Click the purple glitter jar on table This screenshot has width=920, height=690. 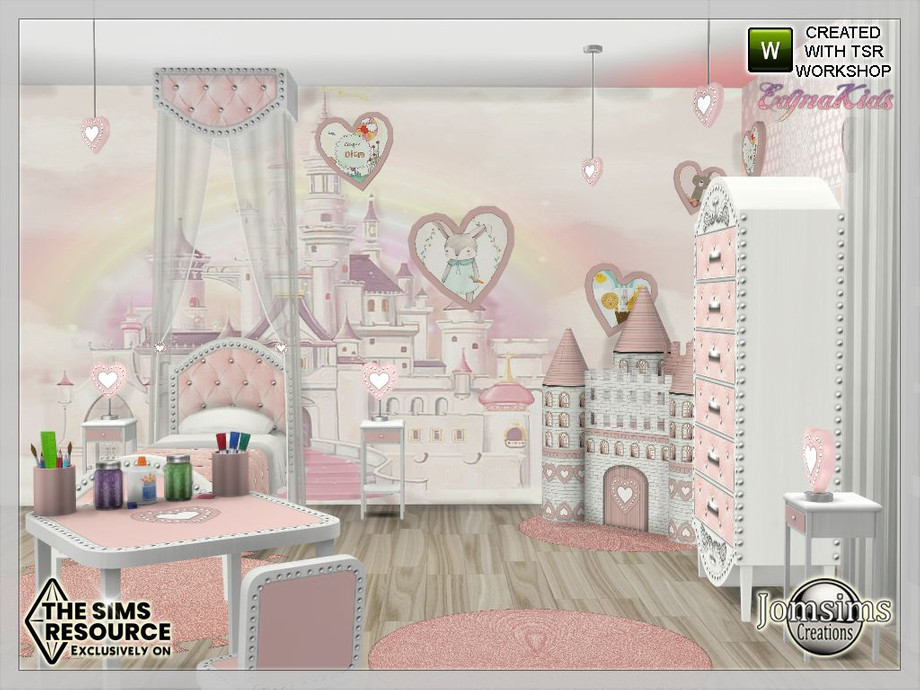click(x=108, y=485)
